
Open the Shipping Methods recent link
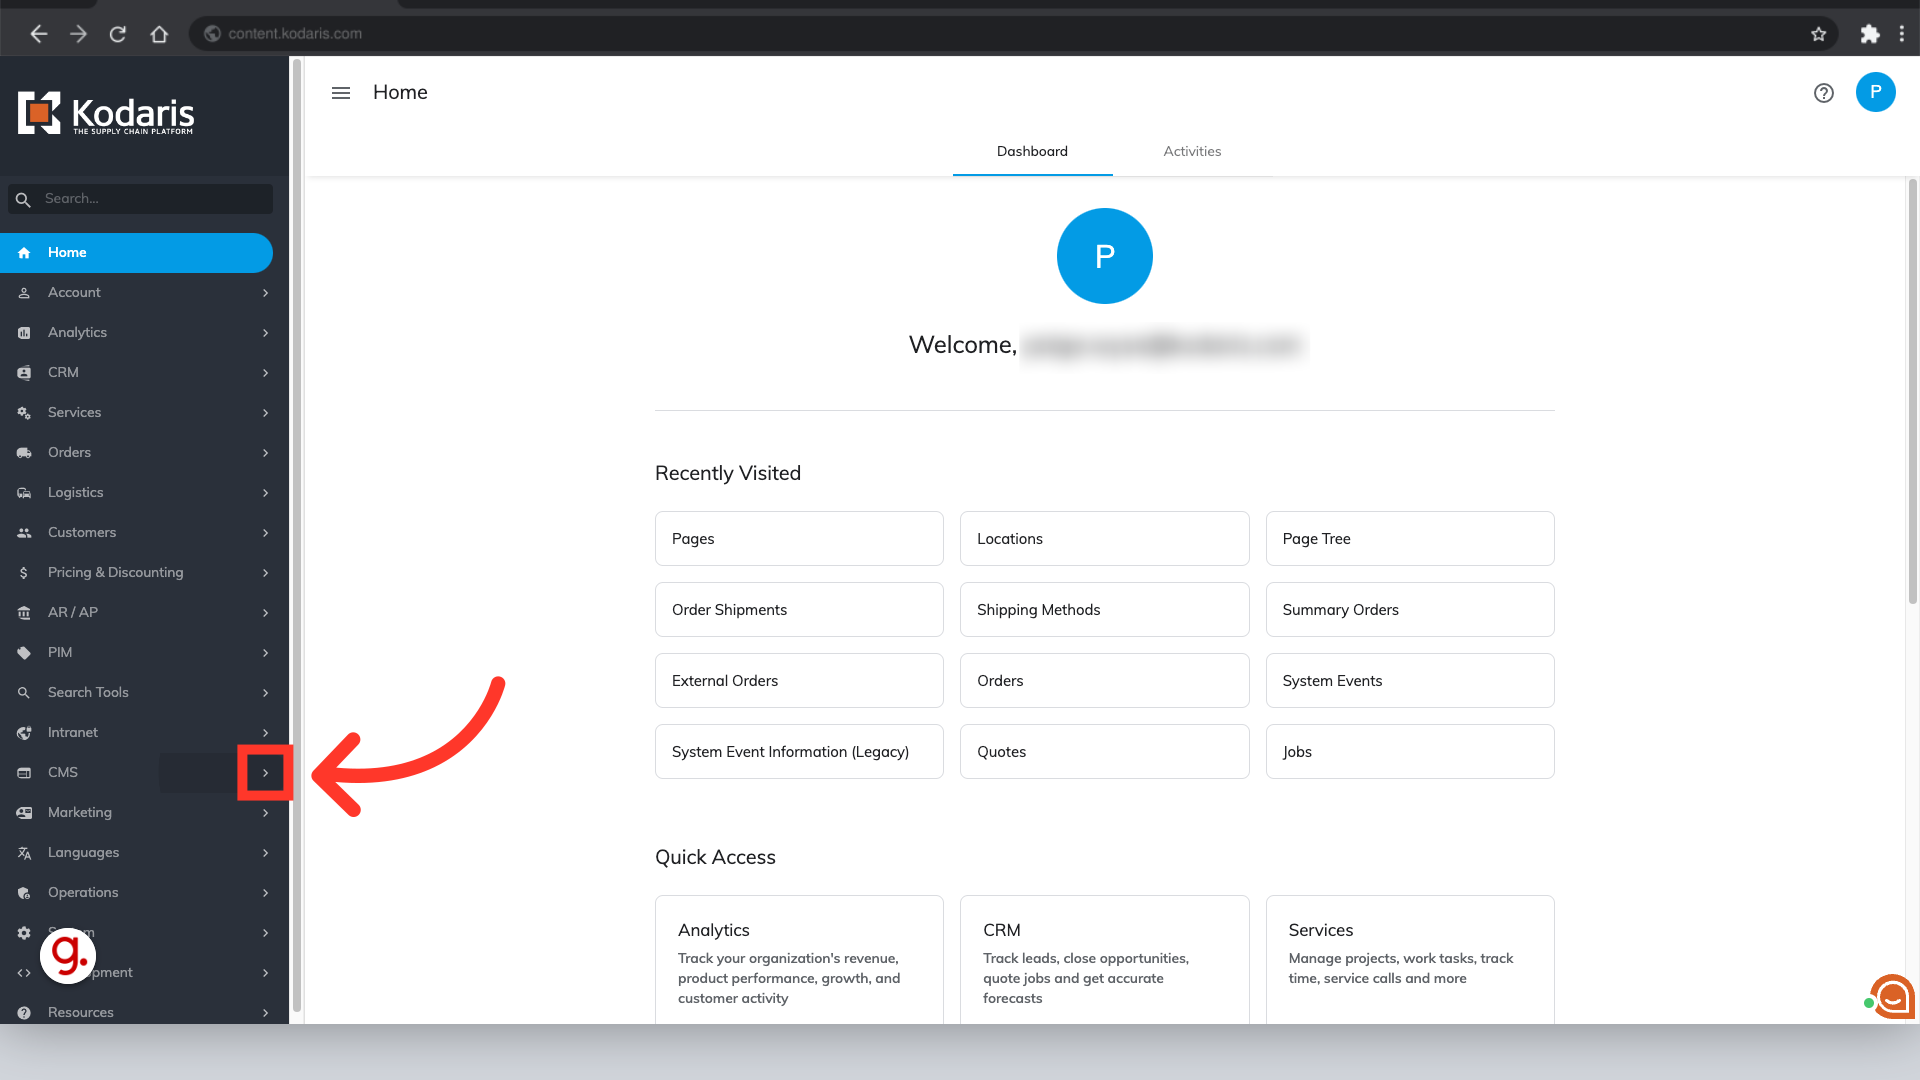click(x=1104, y=610)
